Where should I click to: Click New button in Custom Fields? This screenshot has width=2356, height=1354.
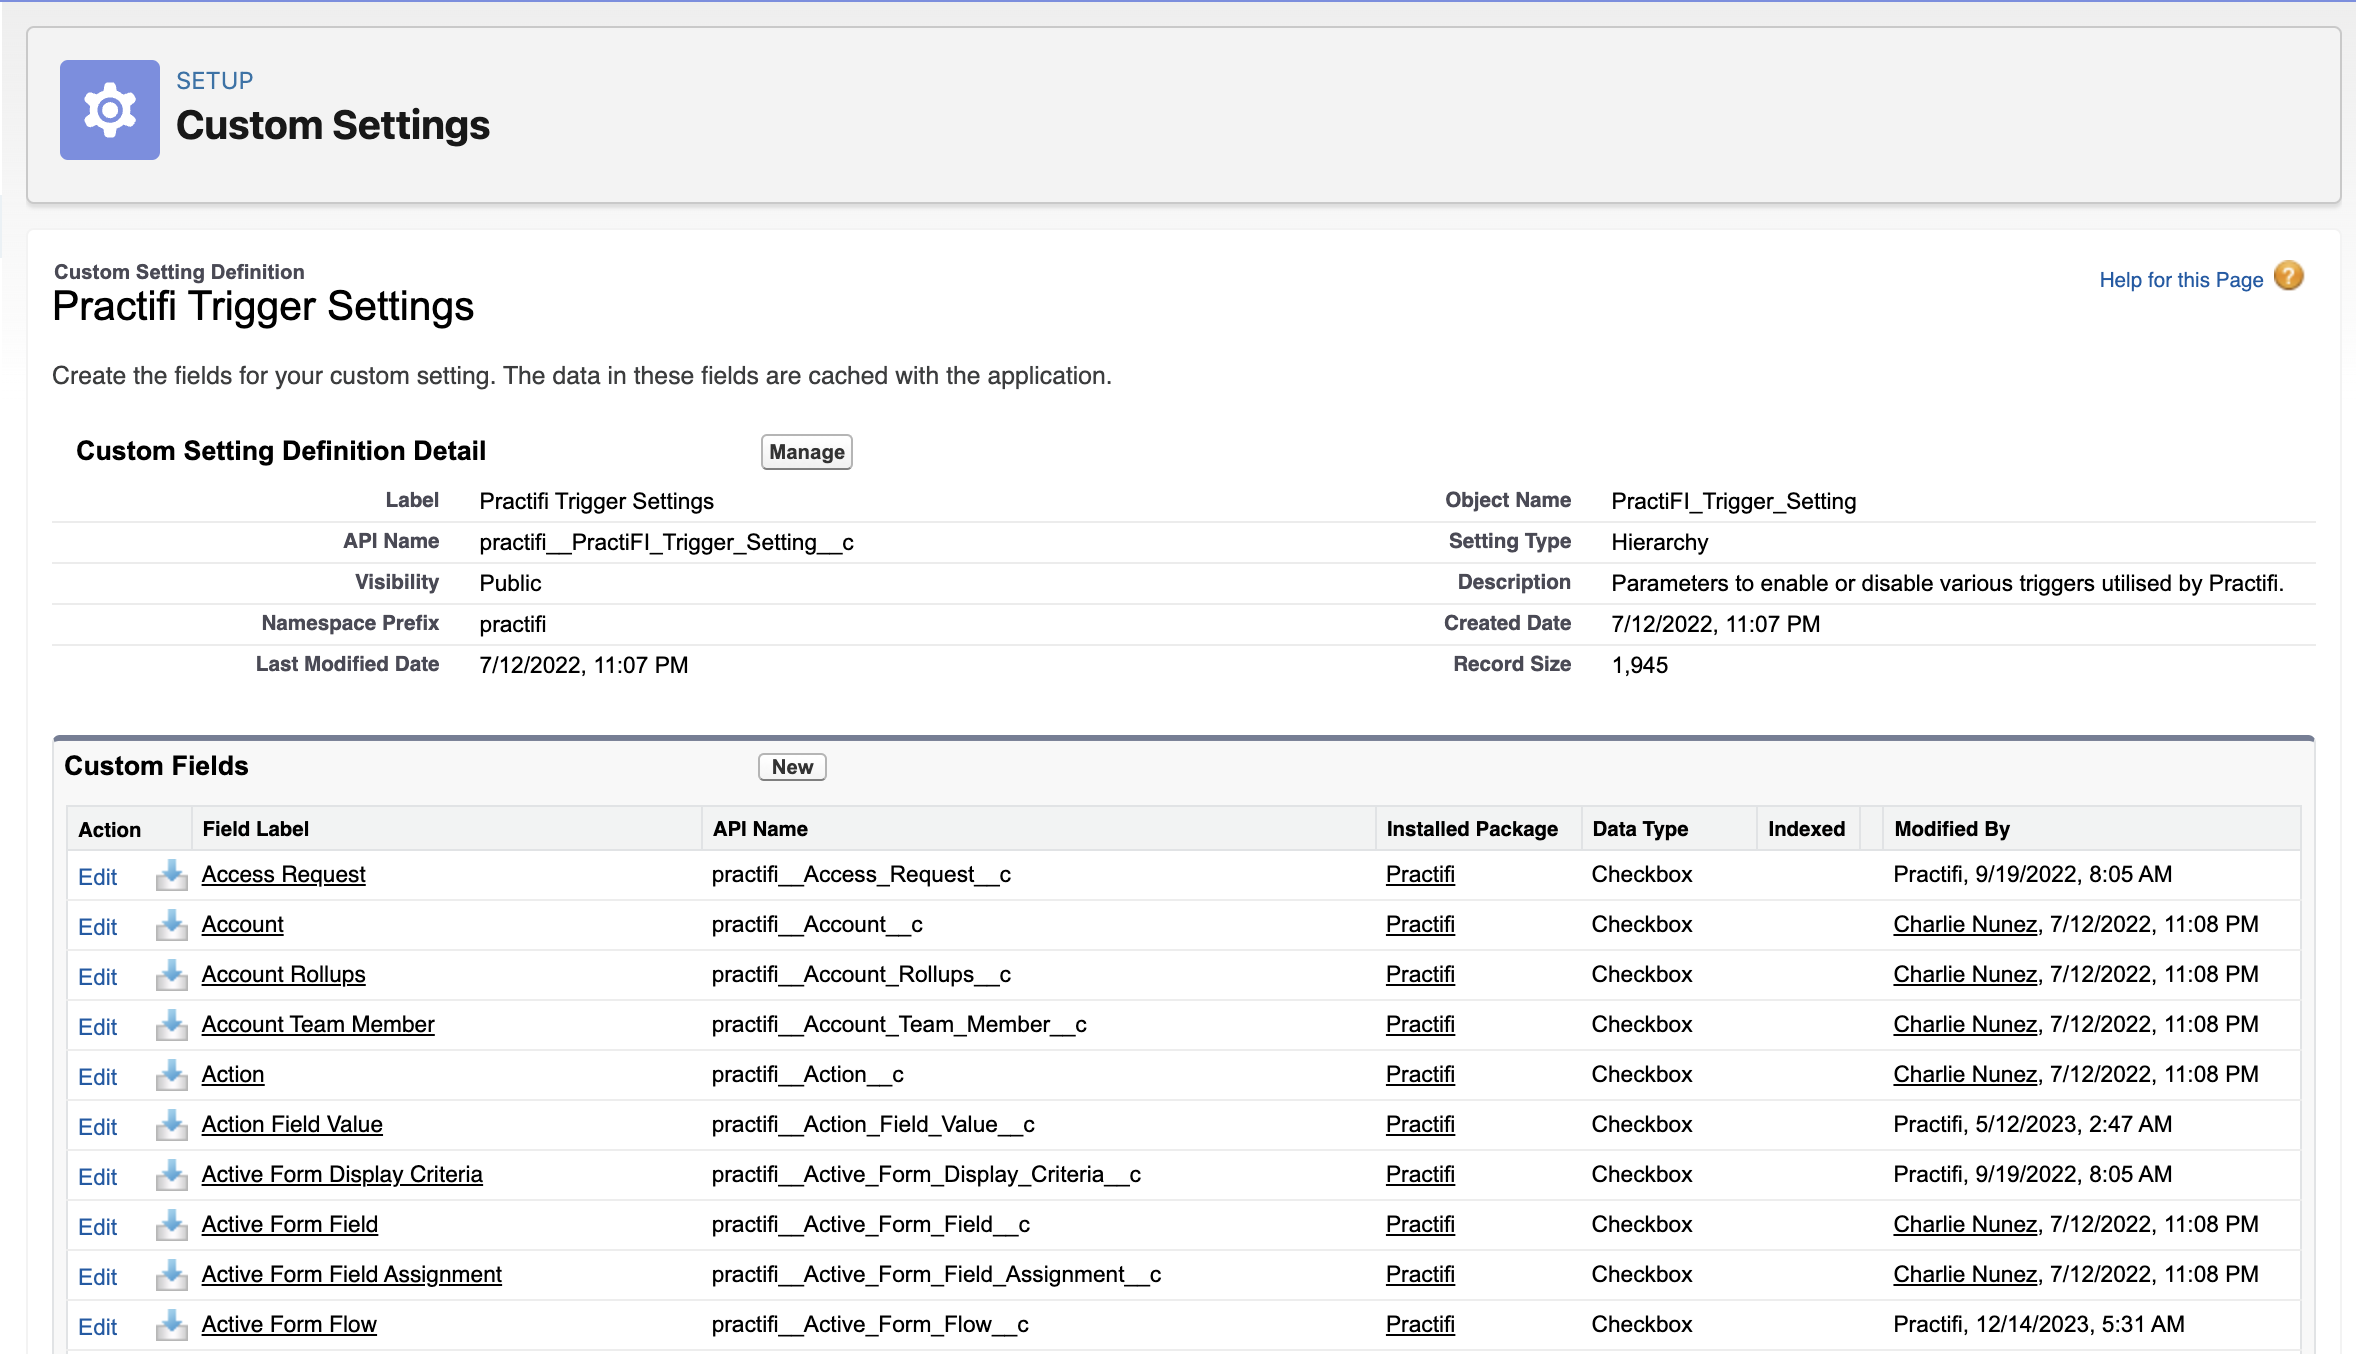792,767
